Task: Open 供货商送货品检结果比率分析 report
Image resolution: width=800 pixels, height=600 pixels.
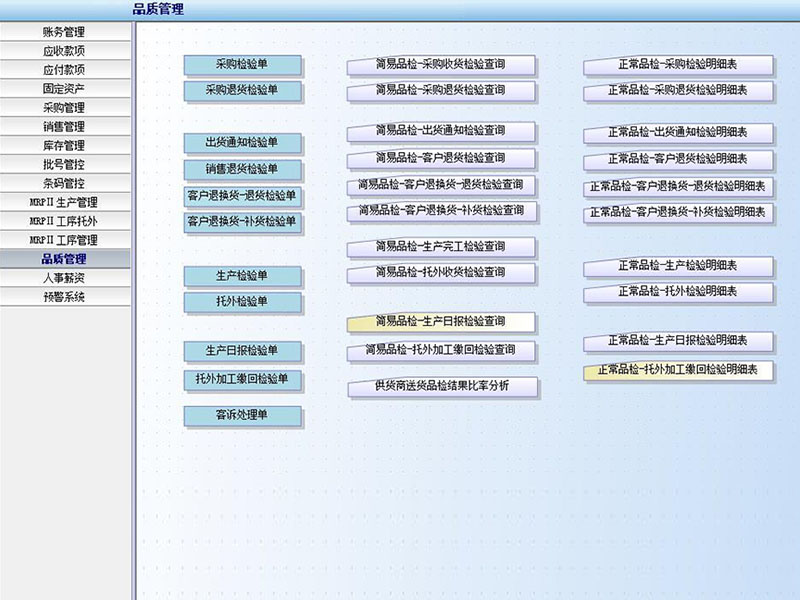Action: tap(442, 387)
